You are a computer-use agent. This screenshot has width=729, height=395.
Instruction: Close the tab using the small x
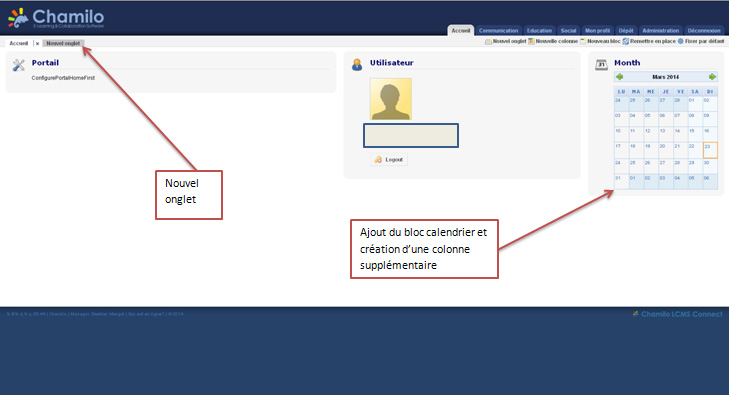(x=38, y=44)
